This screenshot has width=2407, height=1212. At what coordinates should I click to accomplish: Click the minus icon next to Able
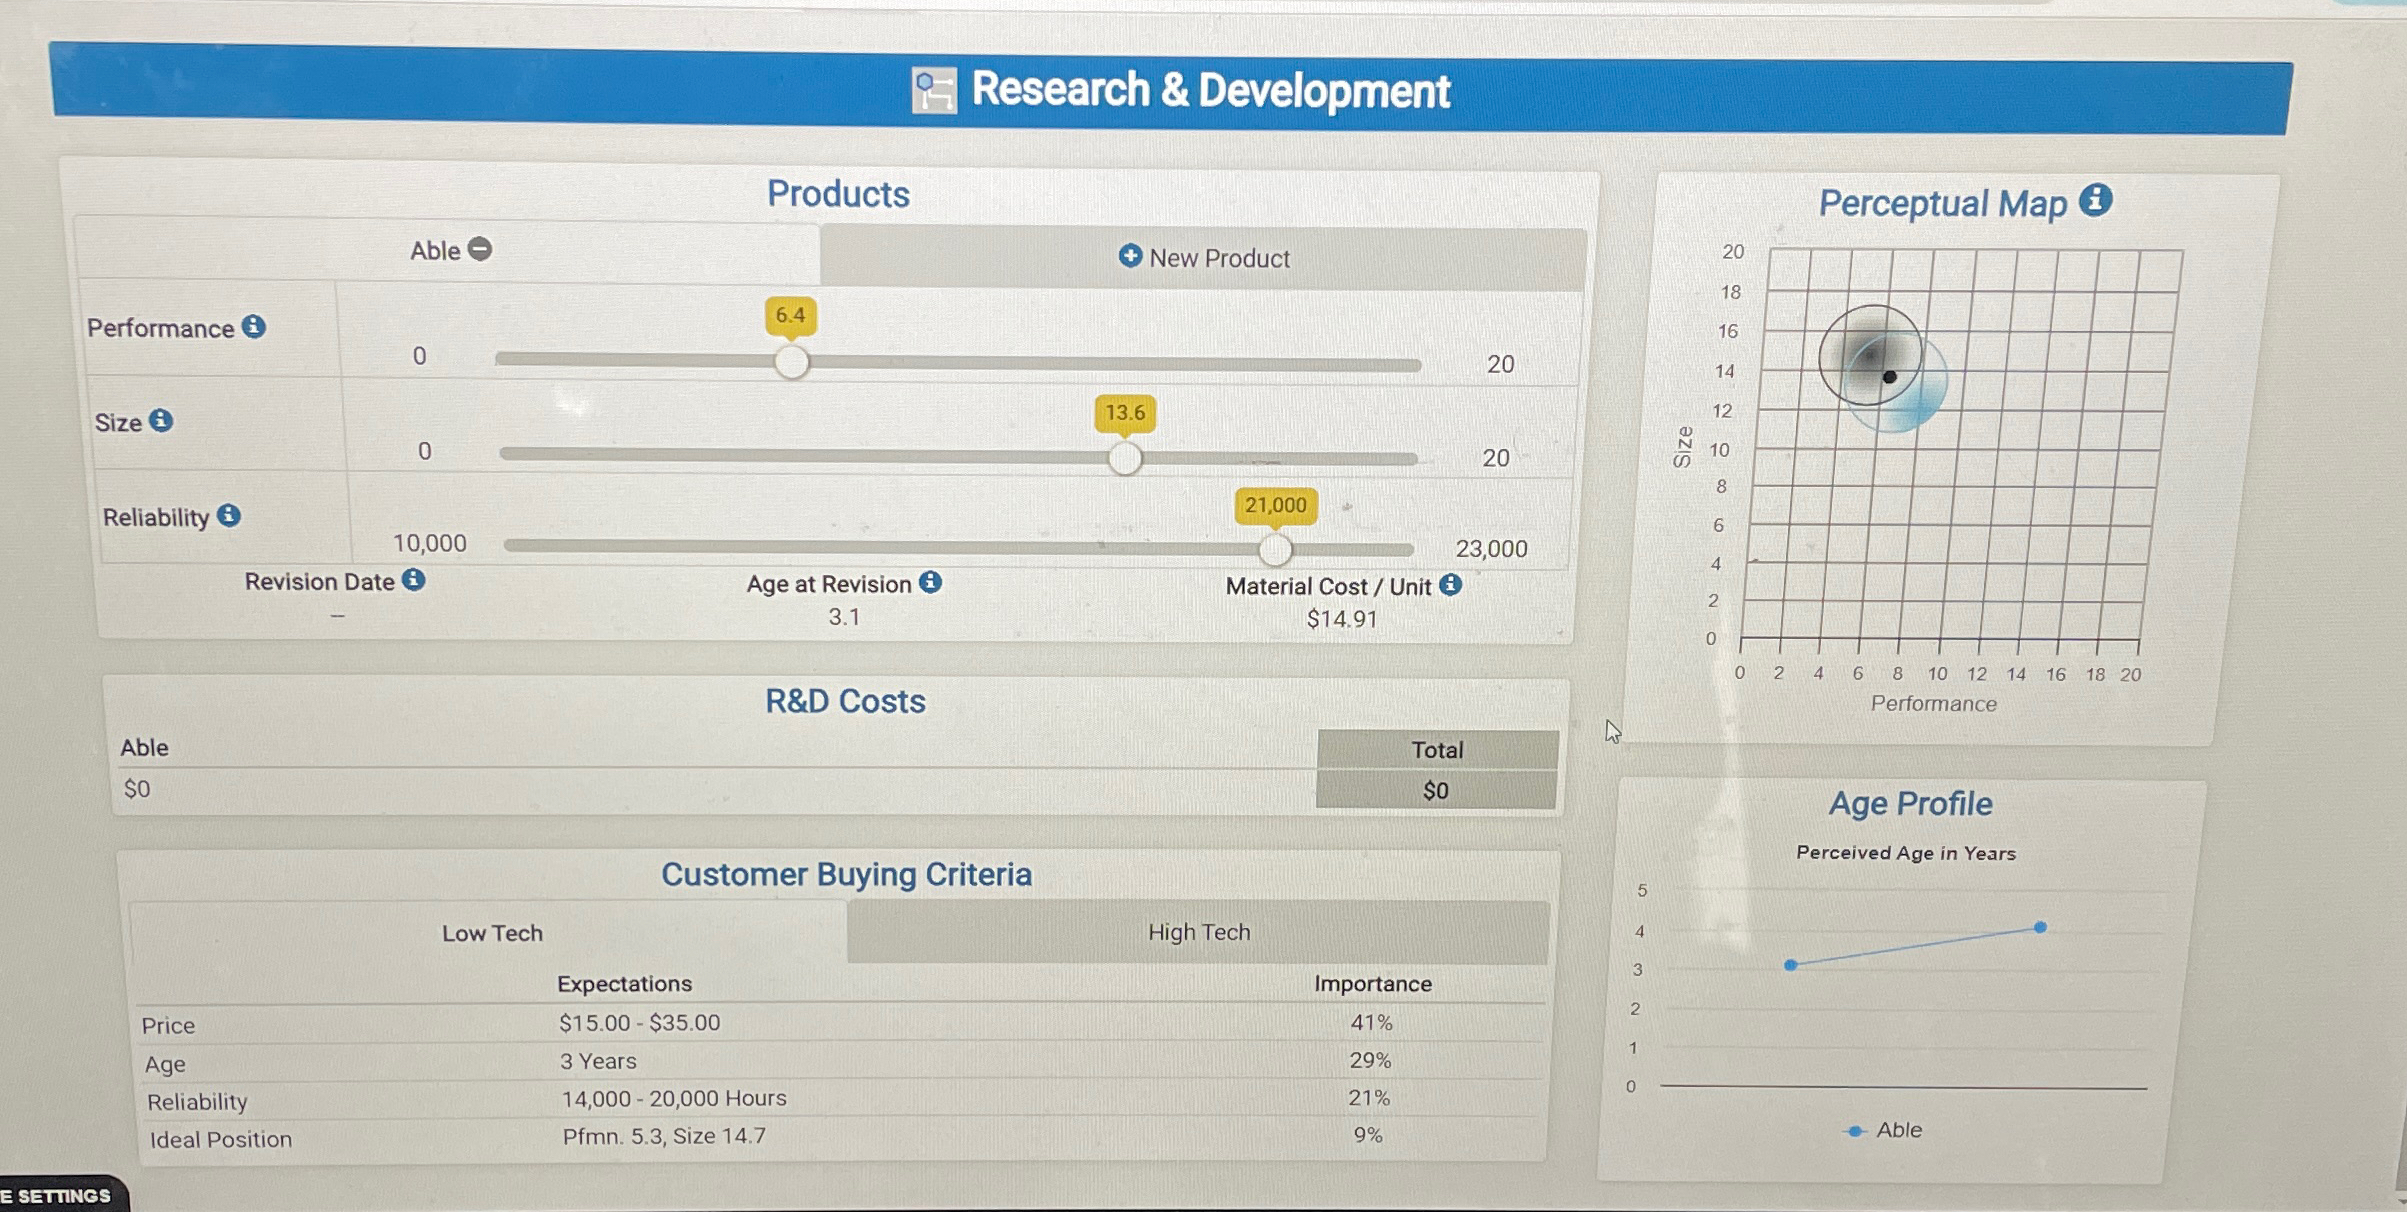tap(479, 250)
